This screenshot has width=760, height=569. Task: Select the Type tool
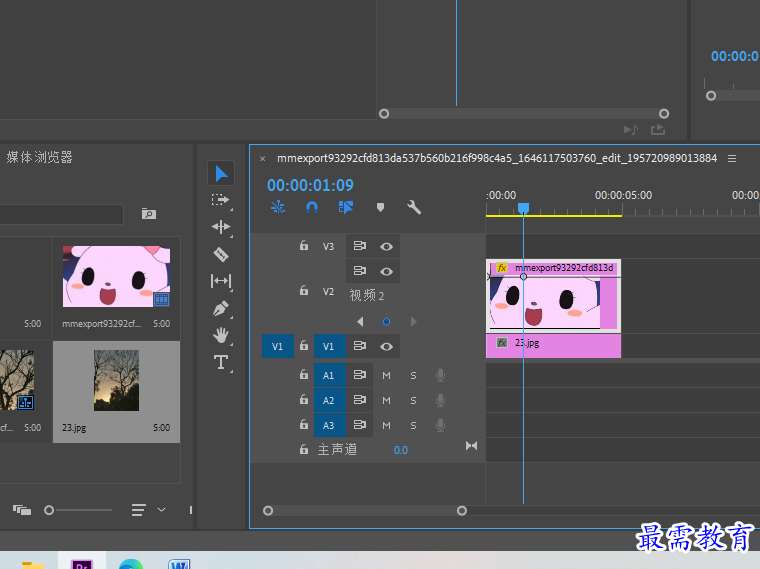221,362
